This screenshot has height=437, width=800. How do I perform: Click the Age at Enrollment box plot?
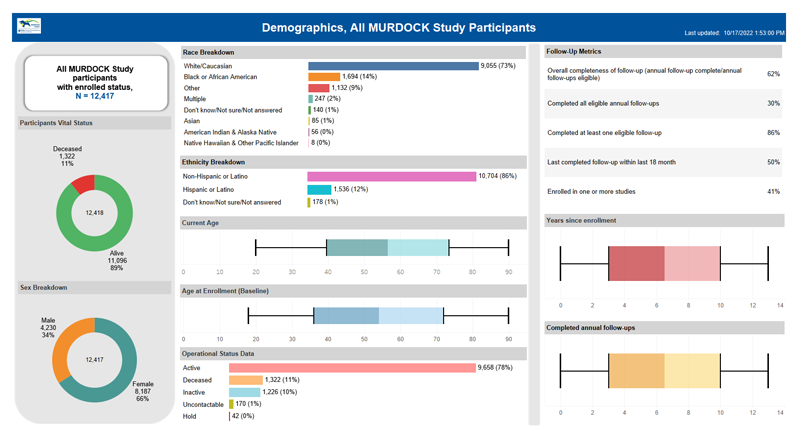click(378, 316)
